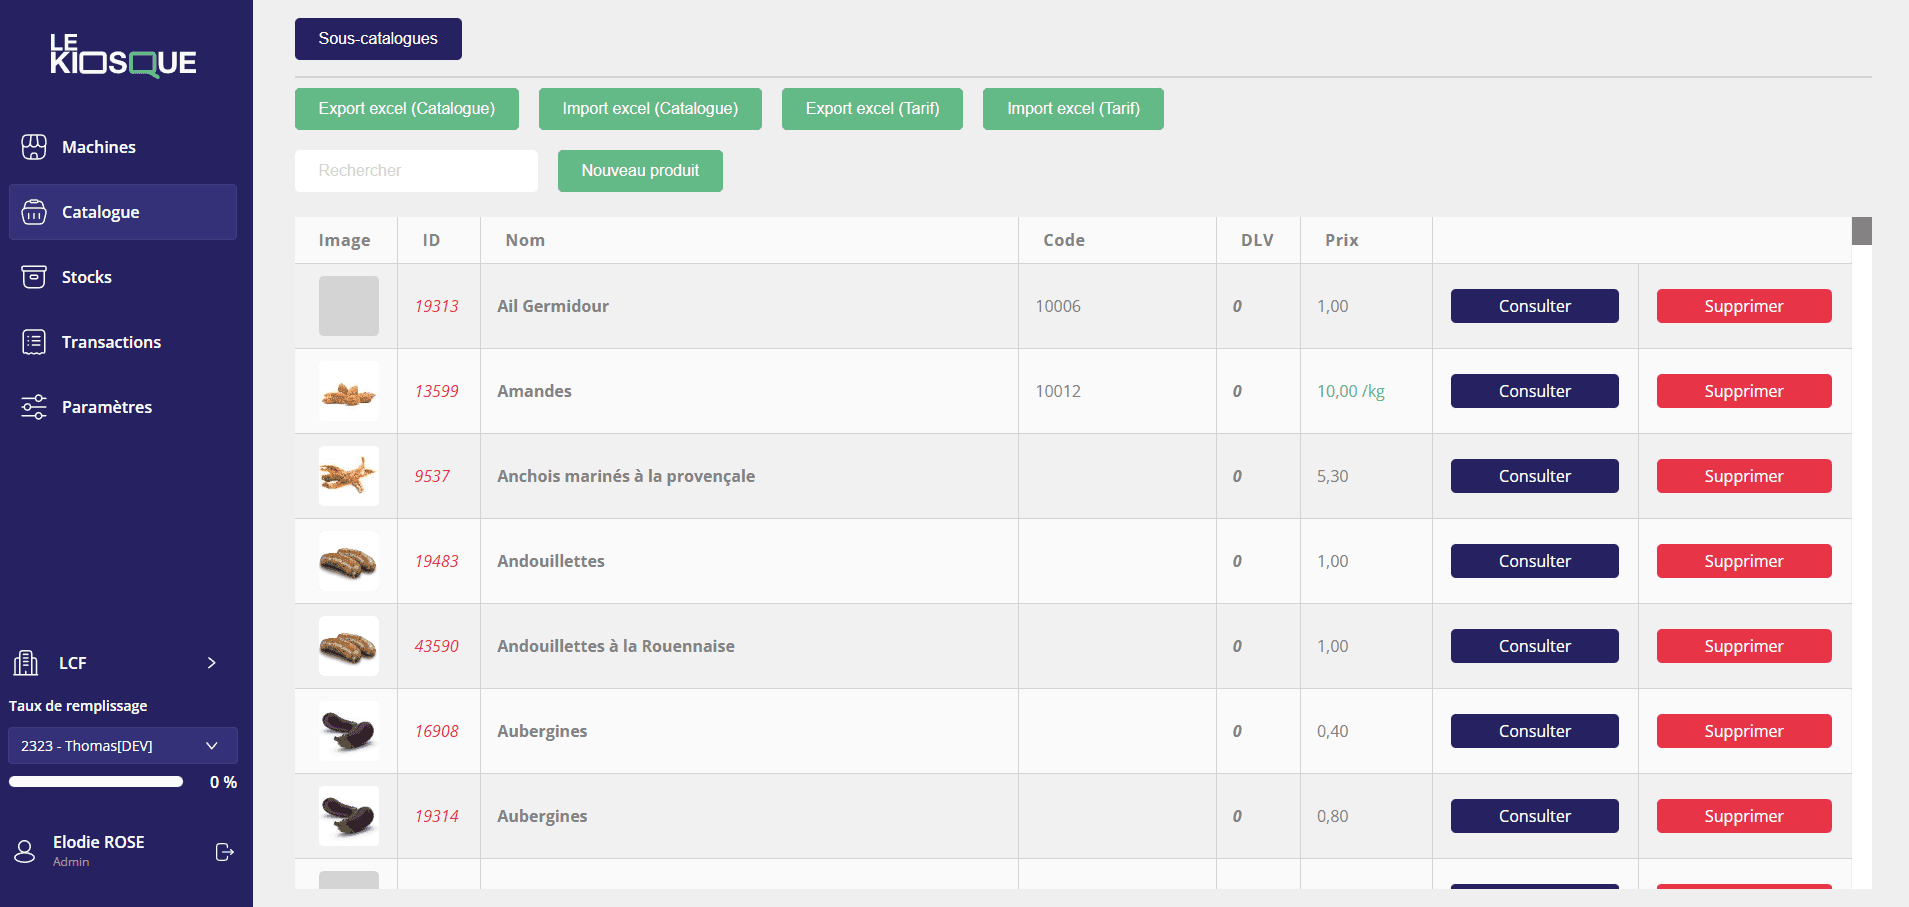Open Machines in the sidebar
The image size is (1909, 907).
[x=123, y=147]
